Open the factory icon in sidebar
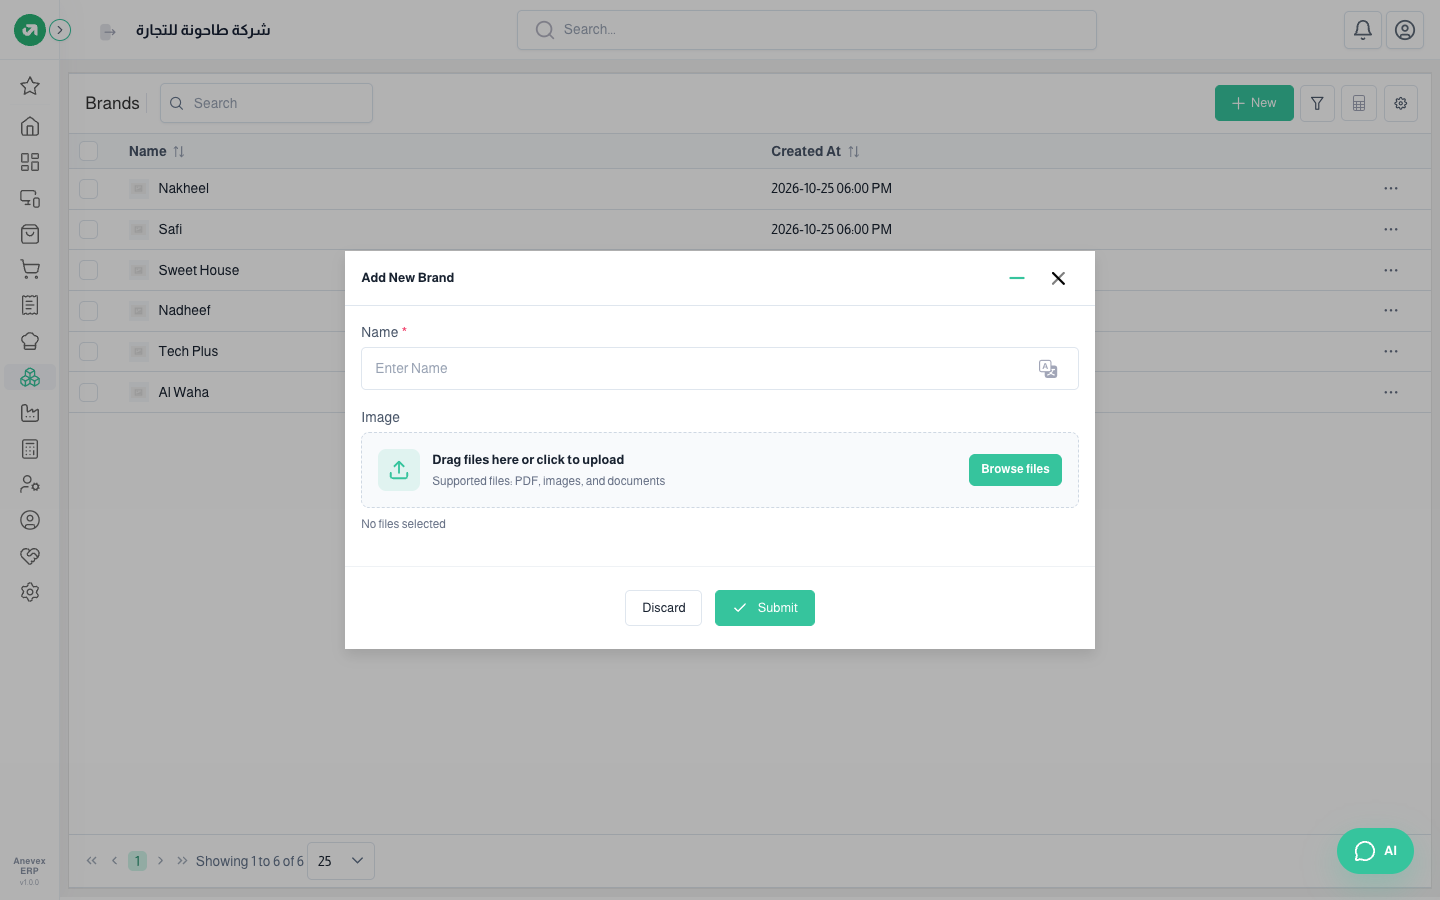This screenshot has width=1440, height=900. pyautogui.click(x=30, y=413)
